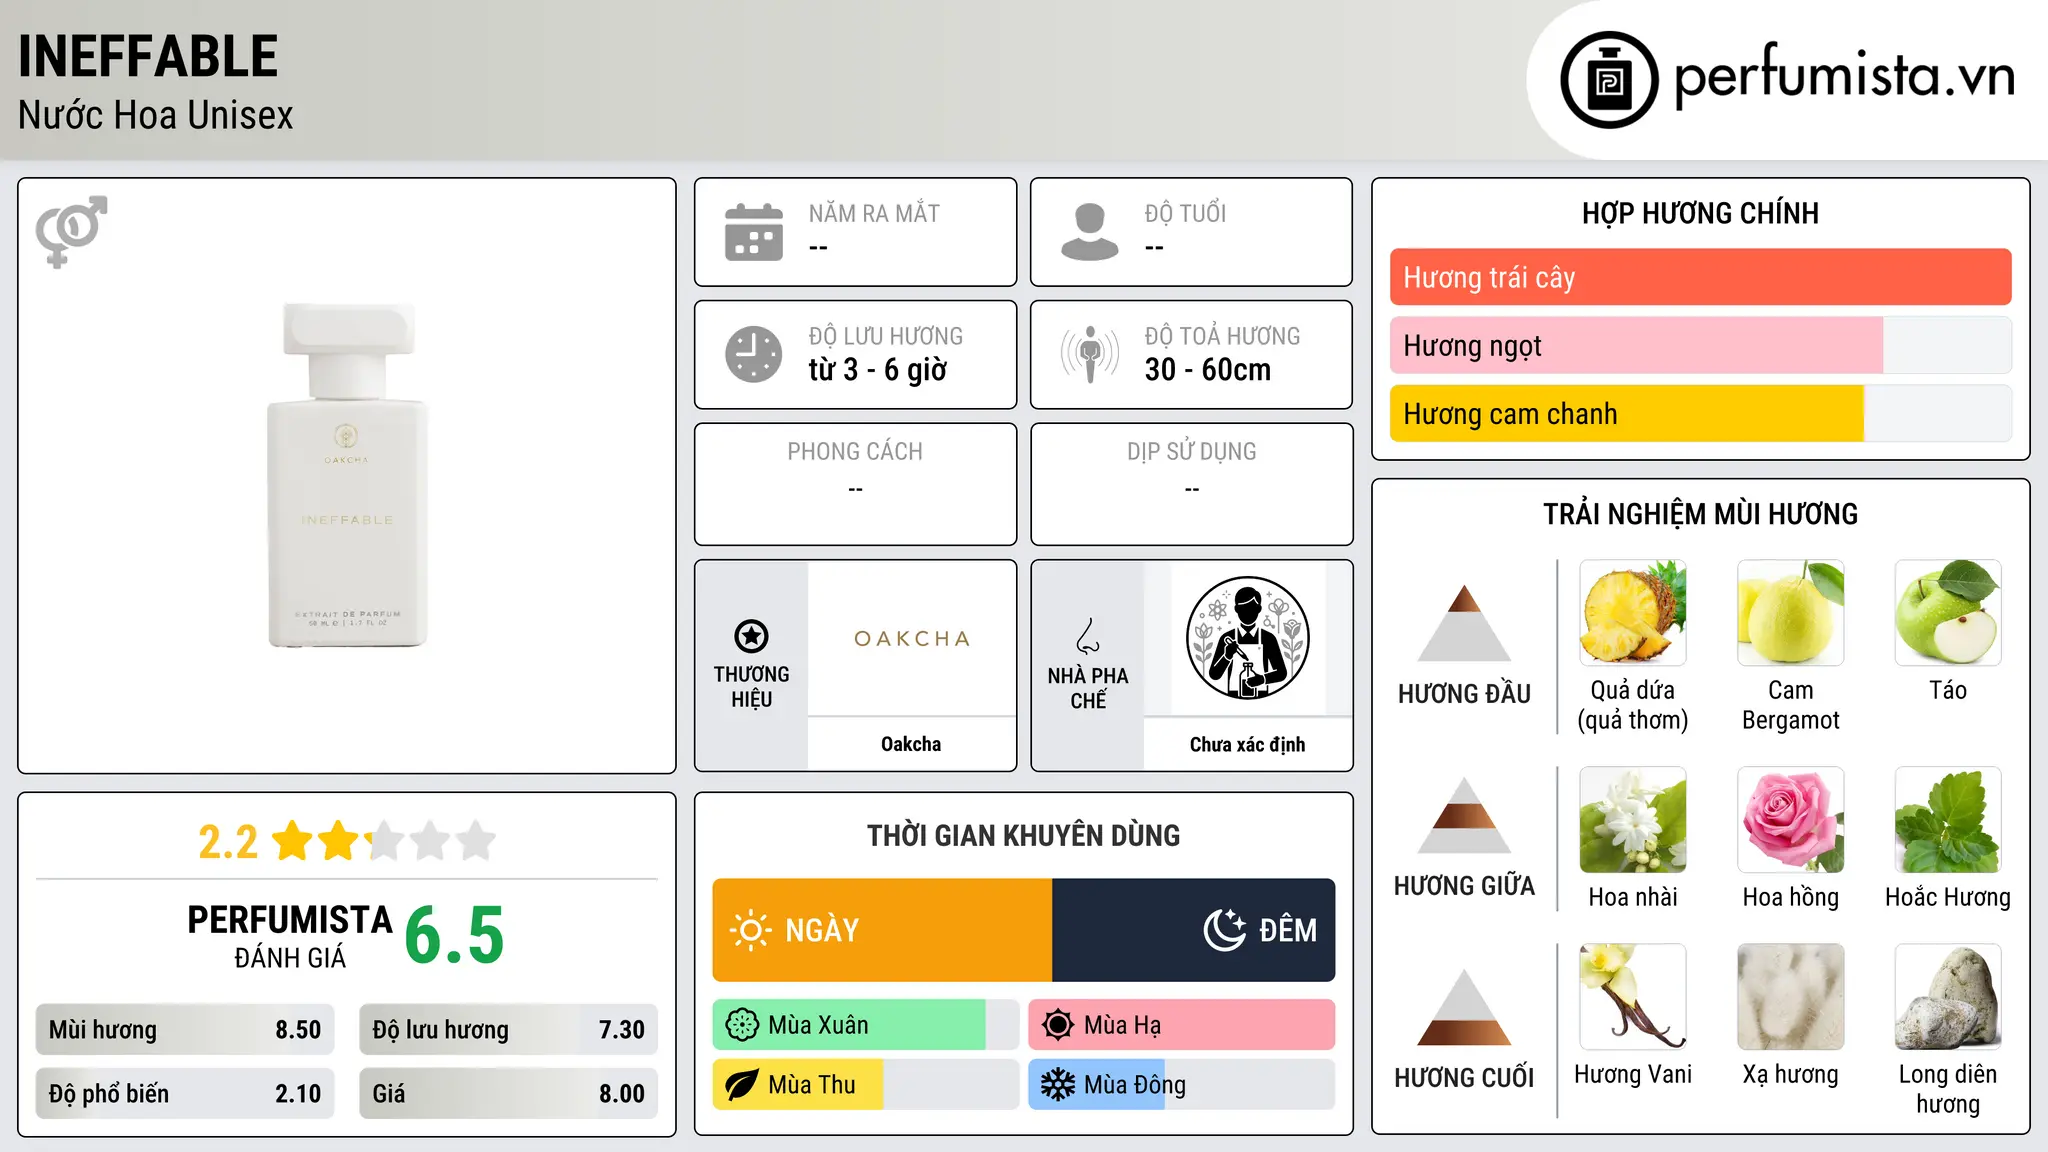Viewport: 2048px width, 1152px height.
Task: Click the unisex gender symbol icon
Action: 71,231
